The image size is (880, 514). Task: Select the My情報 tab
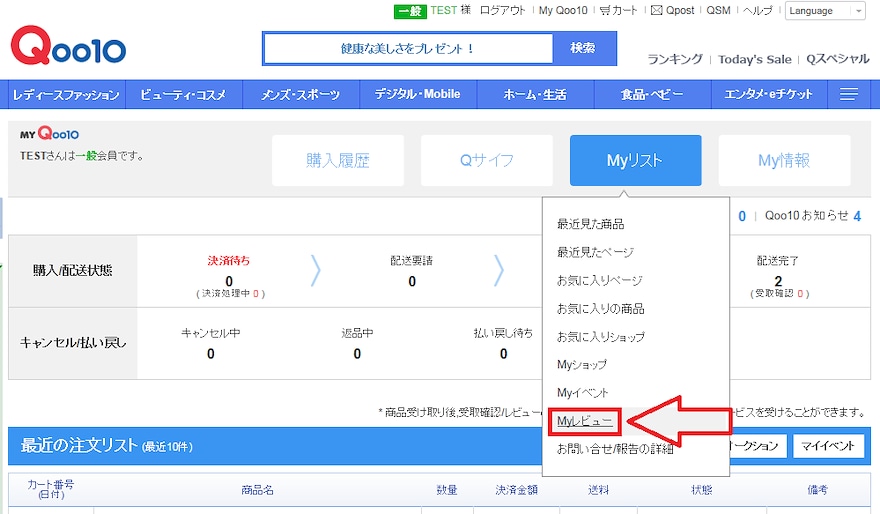tap(784, 160)
